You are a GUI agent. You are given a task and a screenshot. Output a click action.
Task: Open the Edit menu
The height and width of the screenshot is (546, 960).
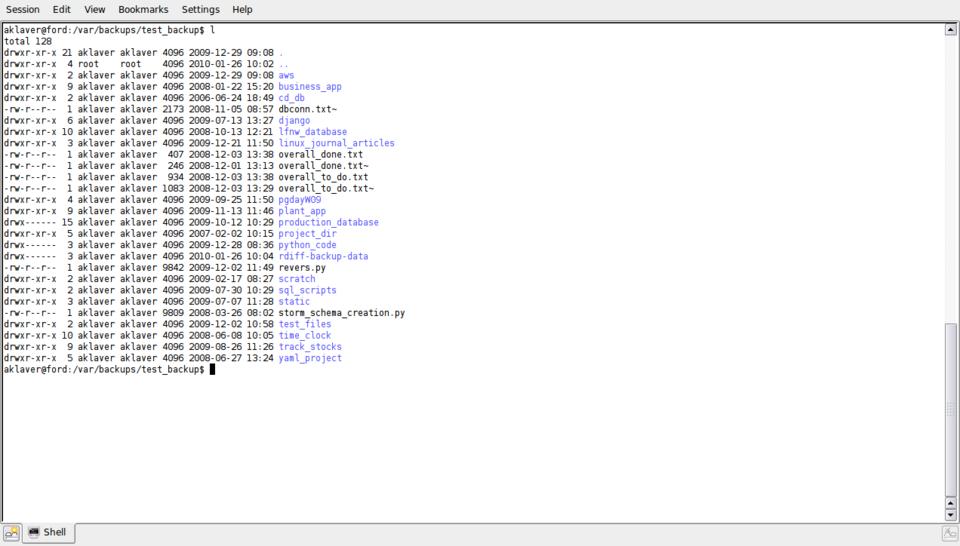[61, 9]
